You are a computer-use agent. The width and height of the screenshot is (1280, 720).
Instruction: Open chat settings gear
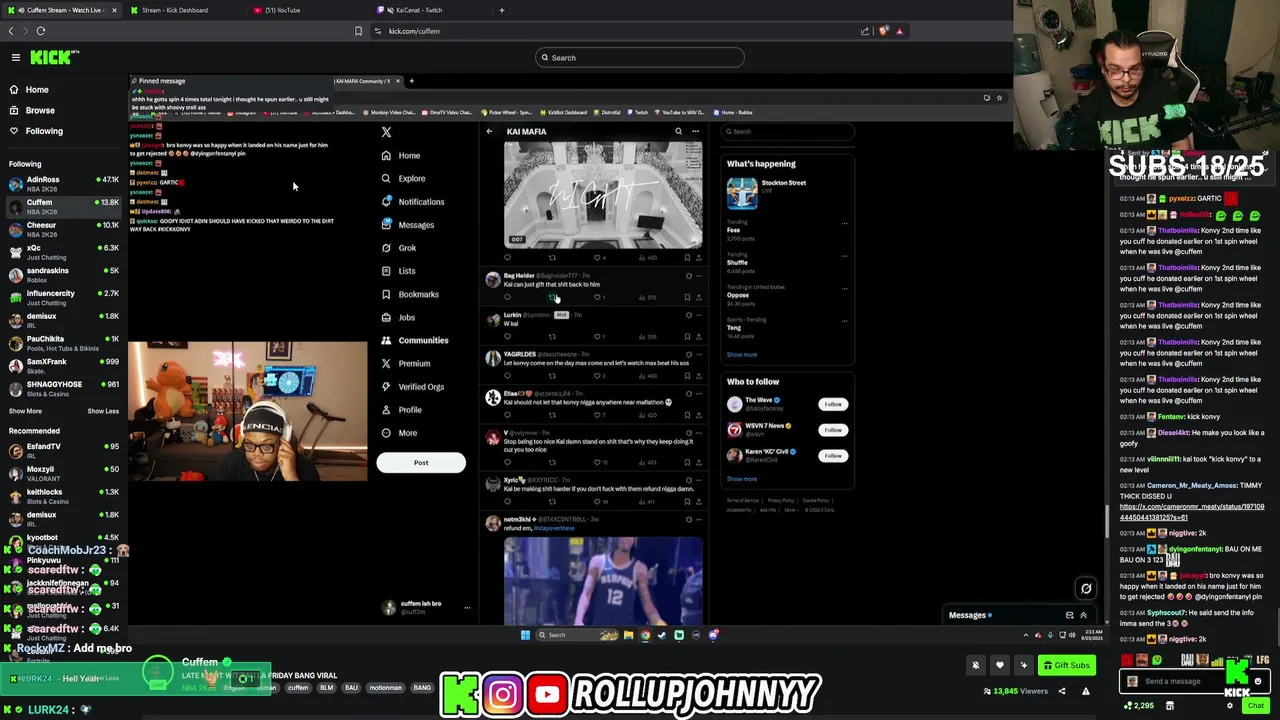tap(1230, 706)
